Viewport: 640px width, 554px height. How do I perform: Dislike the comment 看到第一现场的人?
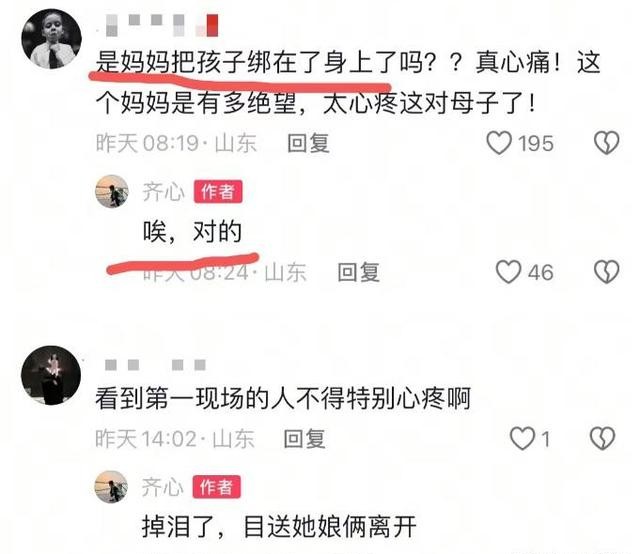(x=602, y=439)
